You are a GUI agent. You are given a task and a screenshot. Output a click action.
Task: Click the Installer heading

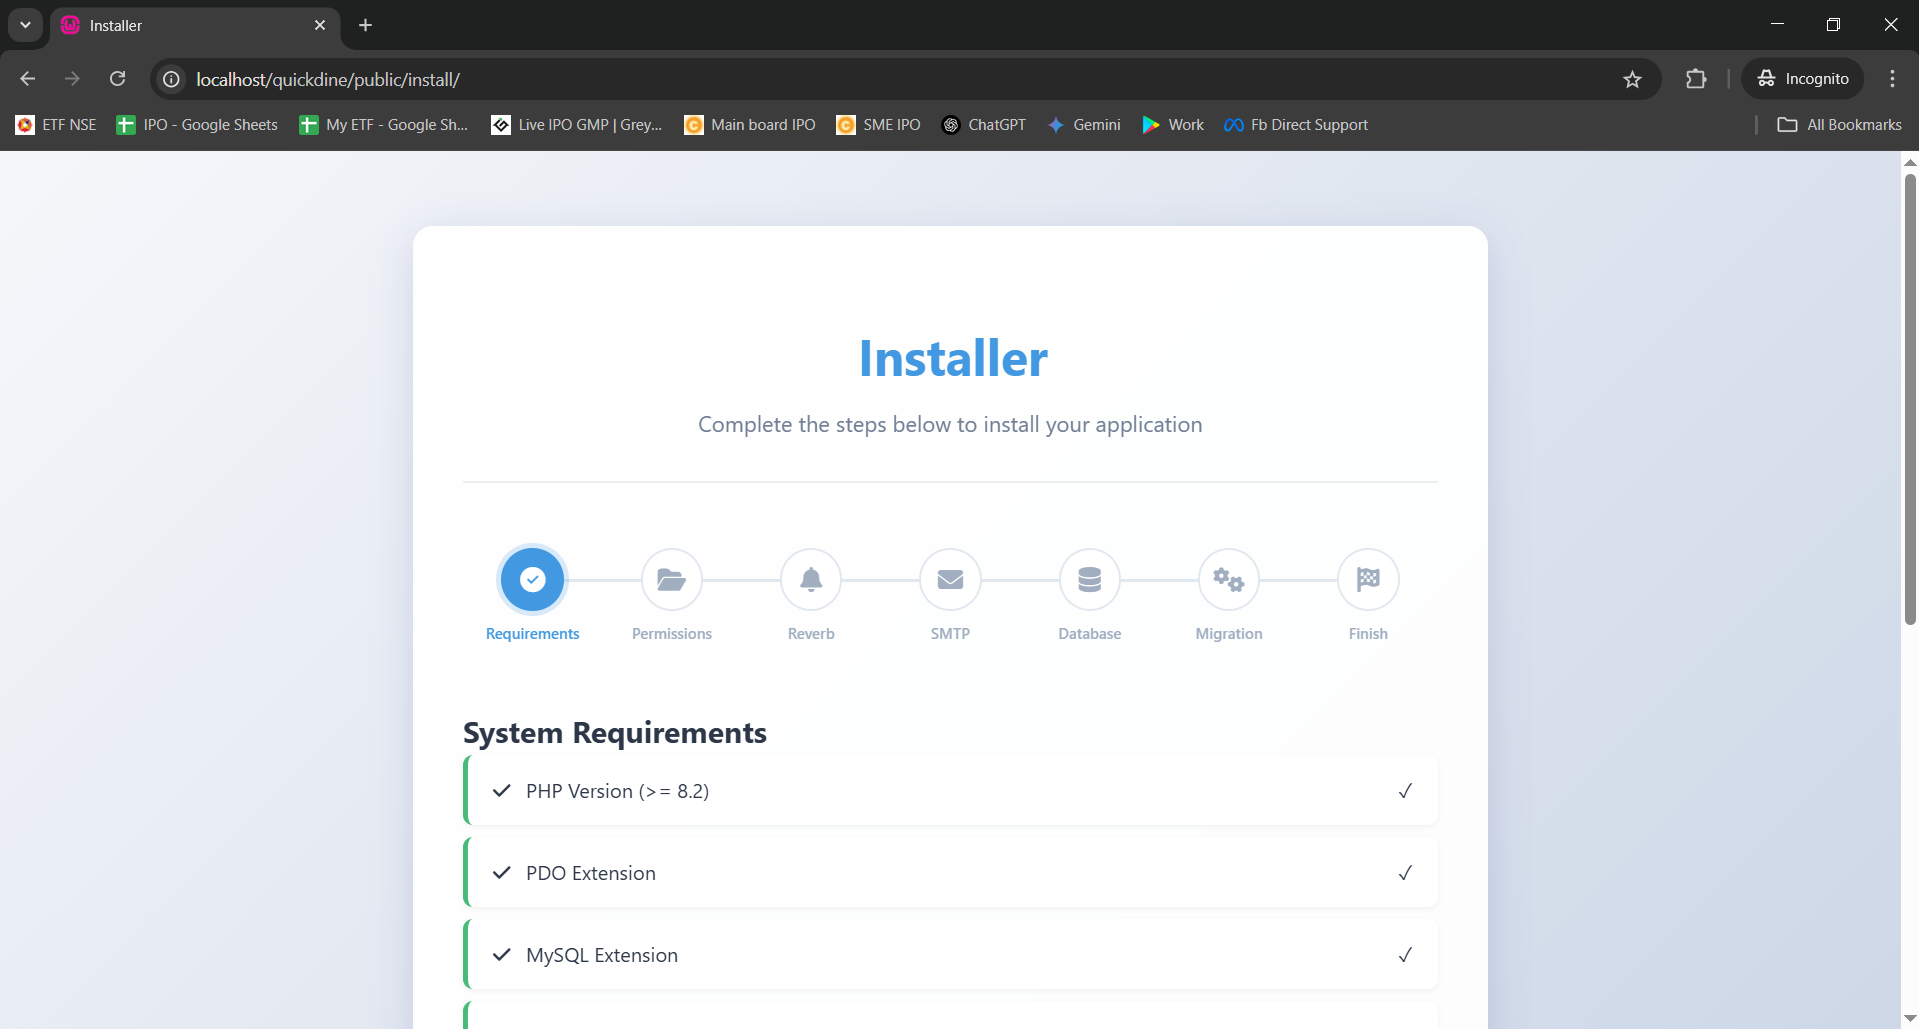coord(953,358)
